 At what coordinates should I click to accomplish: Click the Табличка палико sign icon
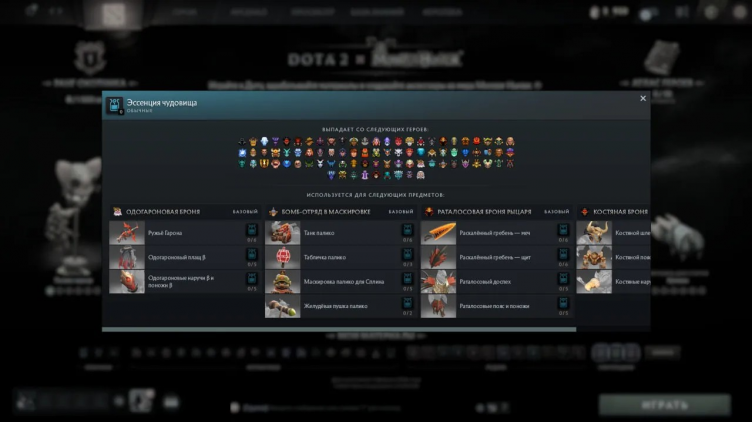point(283,257)
